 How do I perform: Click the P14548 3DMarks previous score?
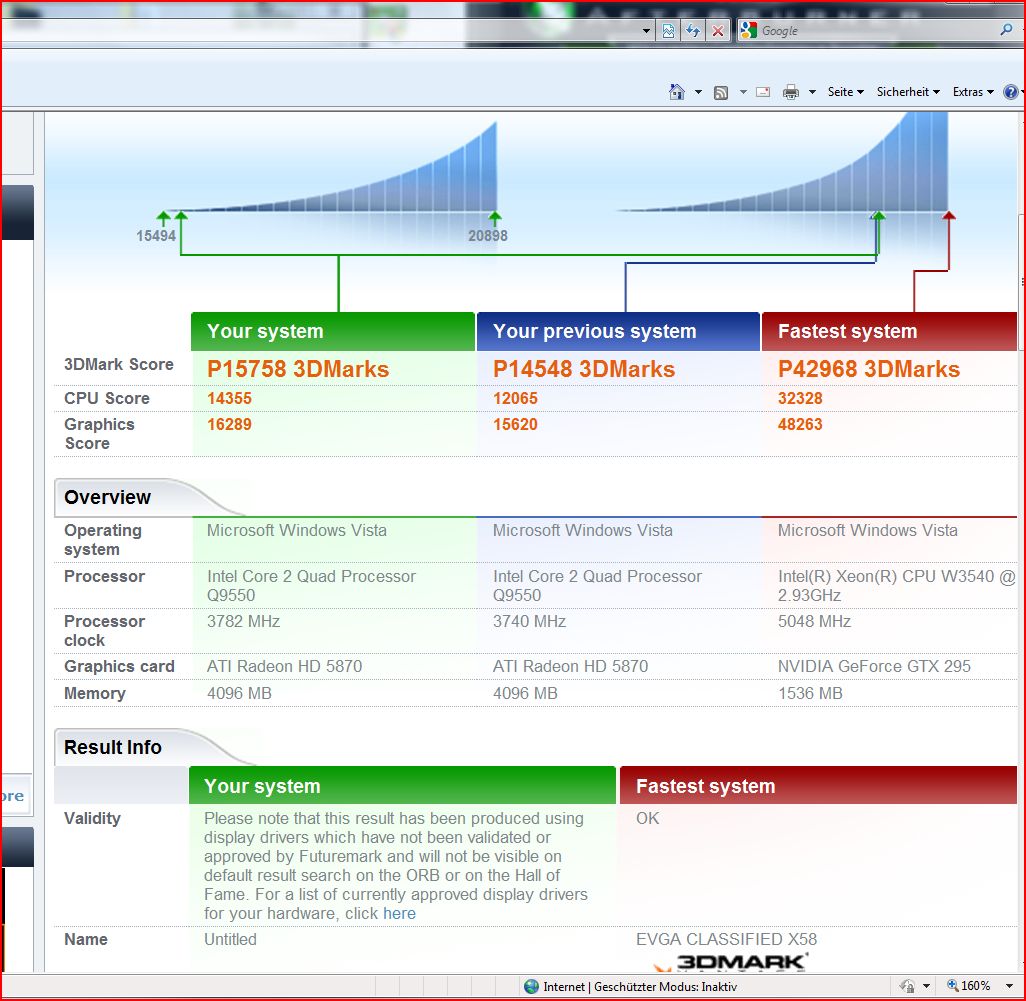click(584, 369)
